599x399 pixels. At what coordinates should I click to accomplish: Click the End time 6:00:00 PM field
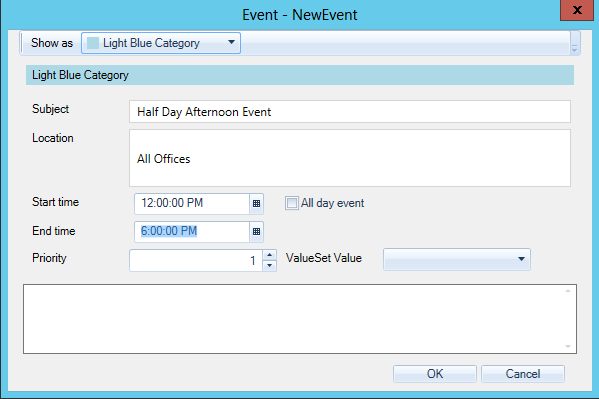tap(192, 232)
